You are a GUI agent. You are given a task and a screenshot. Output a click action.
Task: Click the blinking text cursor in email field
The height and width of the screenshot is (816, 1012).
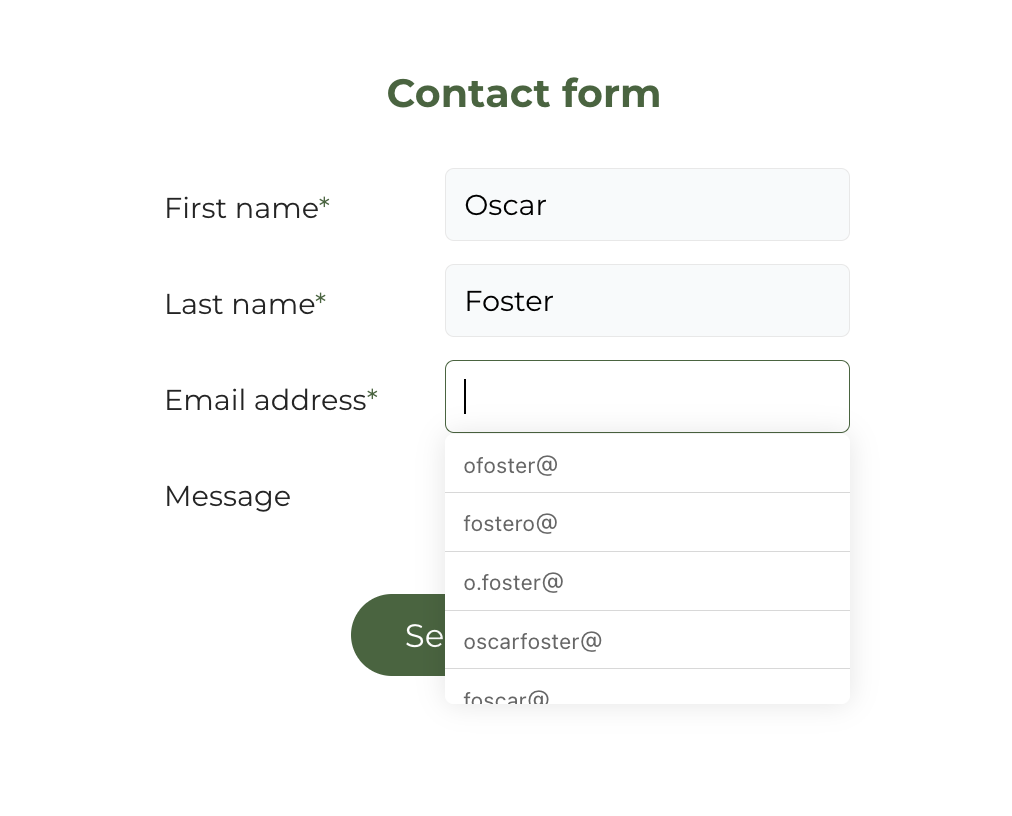(465, 396)
